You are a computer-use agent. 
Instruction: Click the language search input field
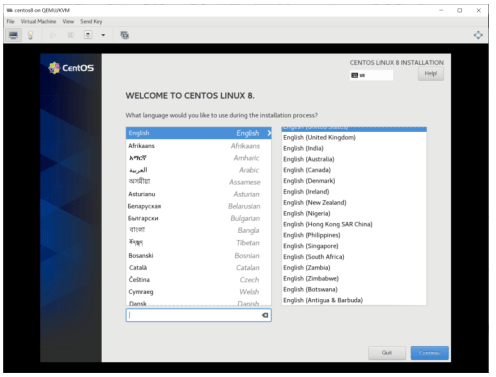point(199,315)
